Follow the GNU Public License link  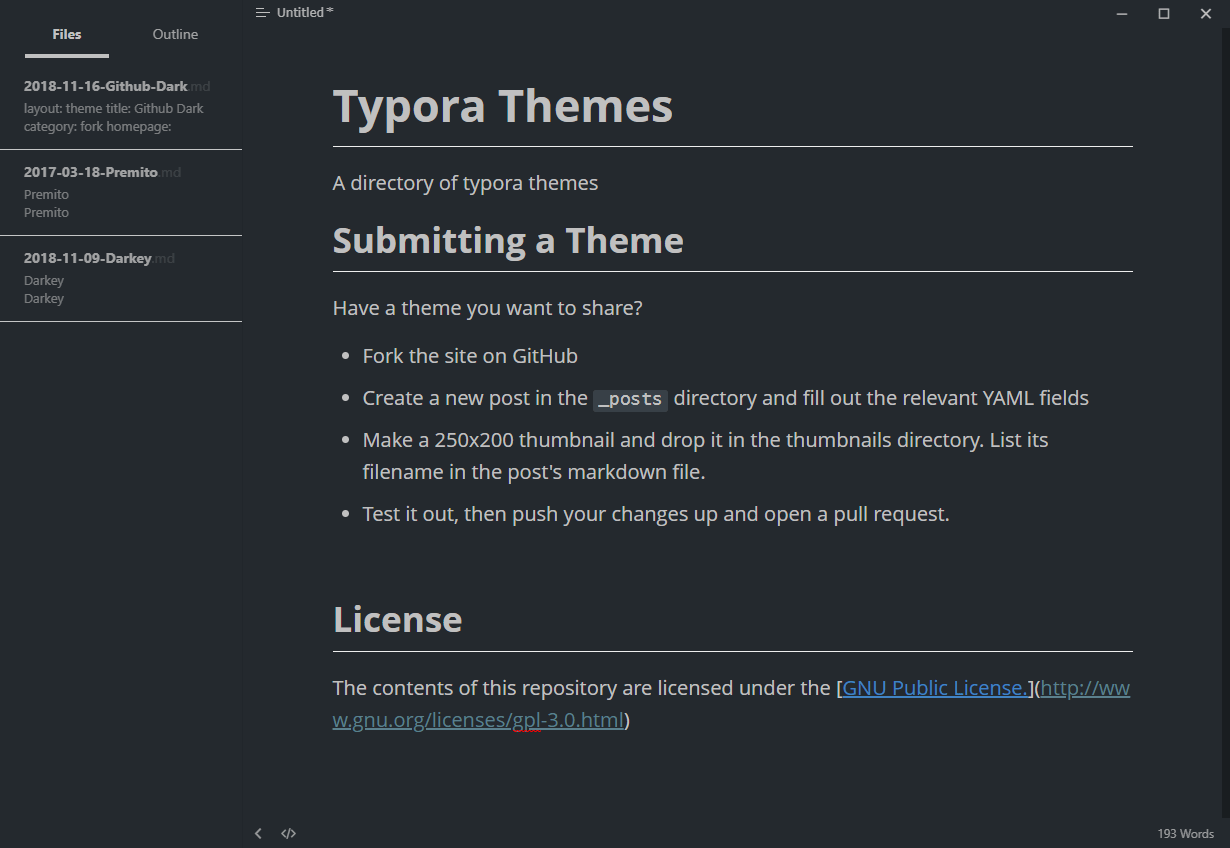(934, 688)
